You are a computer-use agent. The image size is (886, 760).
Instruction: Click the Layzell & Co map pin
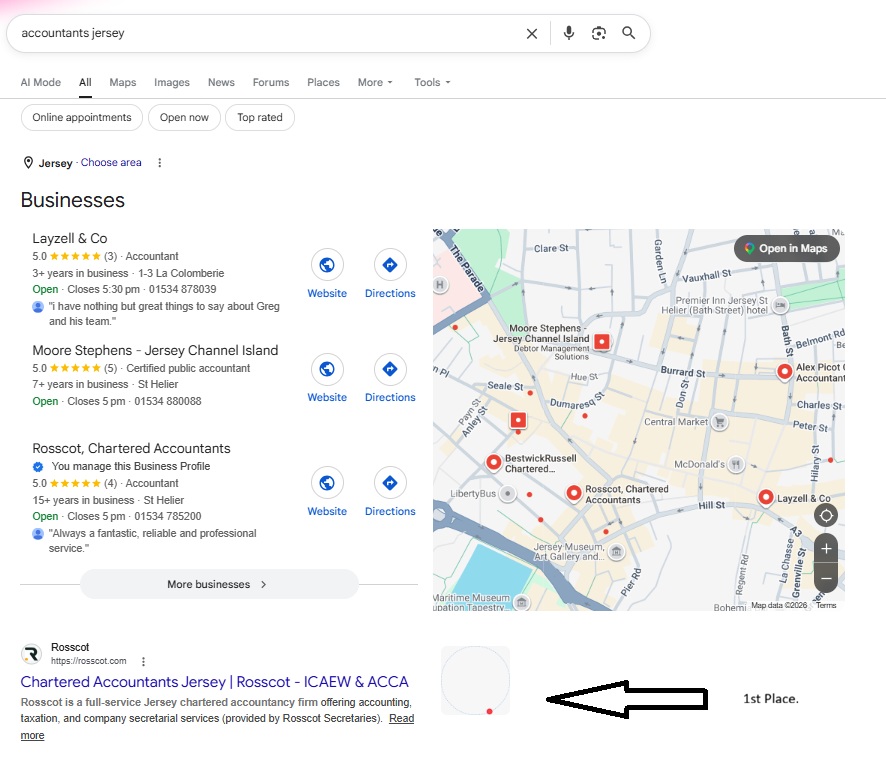click(x=766, y=497)
